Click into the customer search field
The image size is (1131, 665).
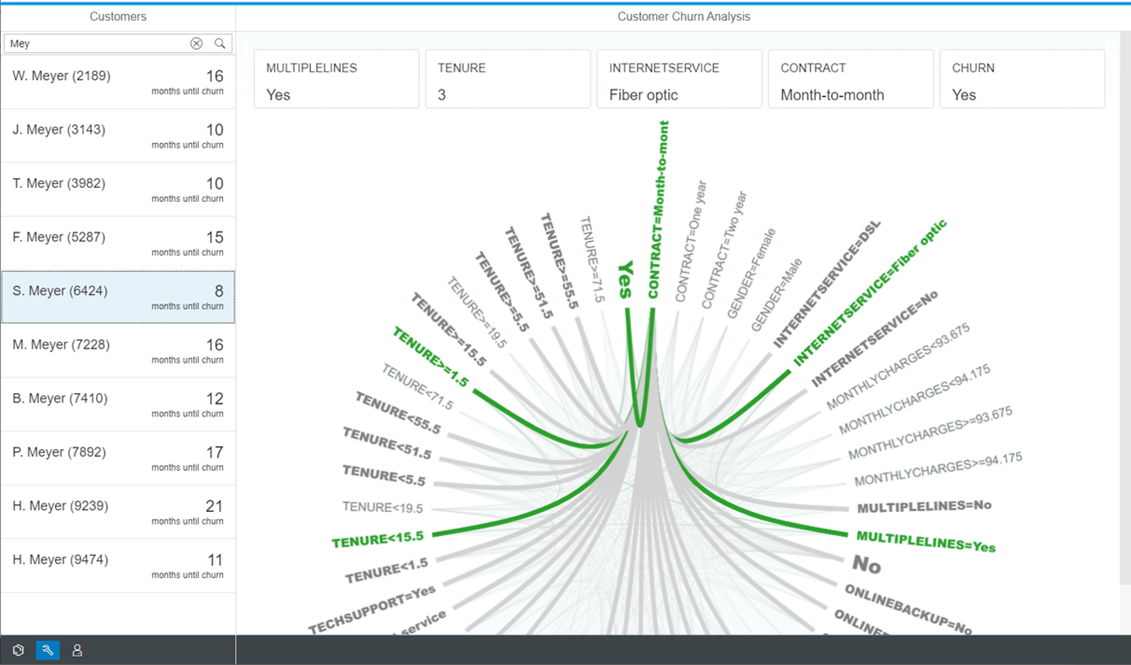click(95, 44)
